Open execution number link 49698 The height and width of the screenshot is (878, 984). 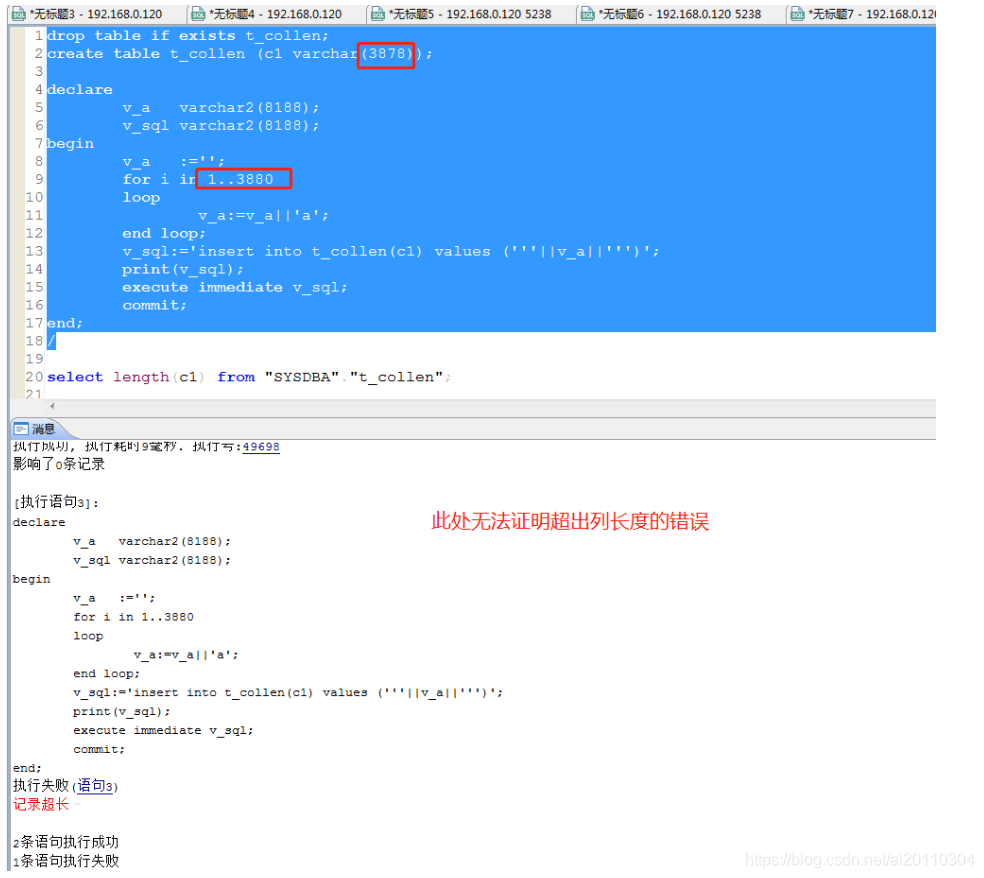pyautogui.click(x=261, y=447)
